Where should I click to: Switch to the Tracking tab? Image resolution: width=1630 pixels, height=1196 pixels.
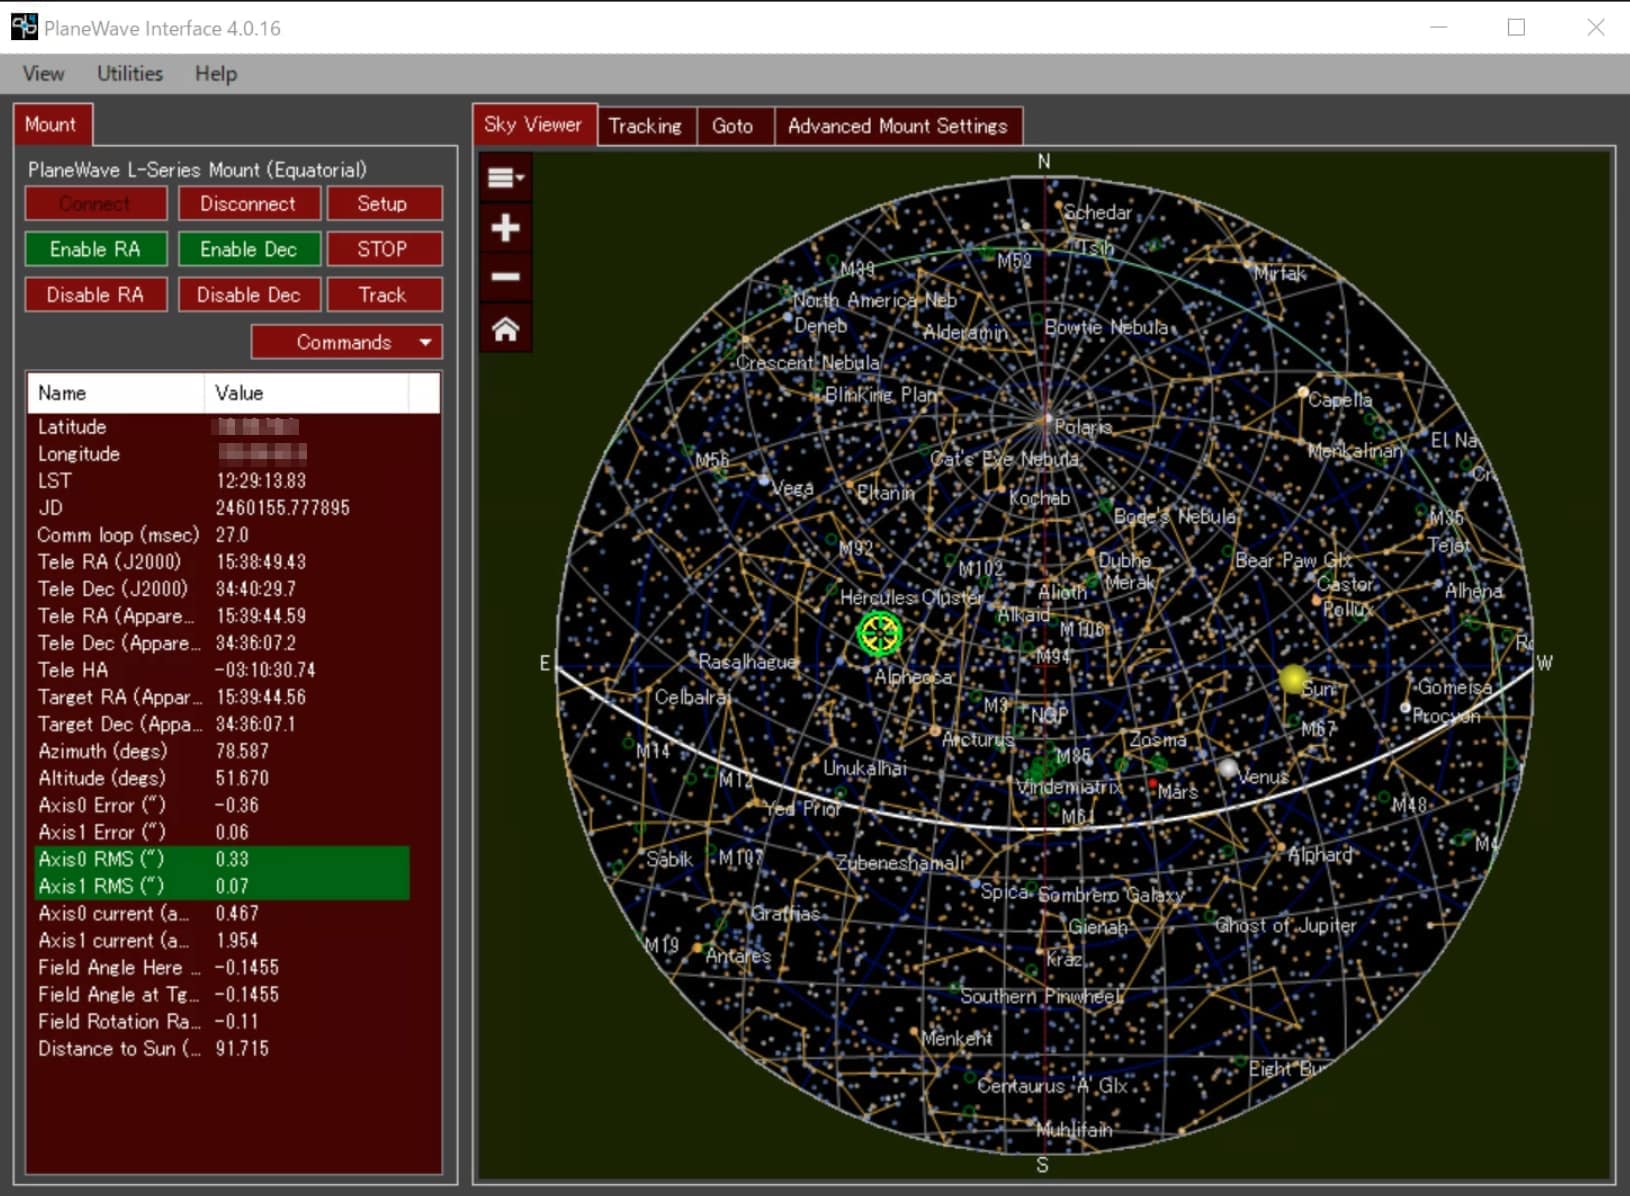(x=645, y=126)
